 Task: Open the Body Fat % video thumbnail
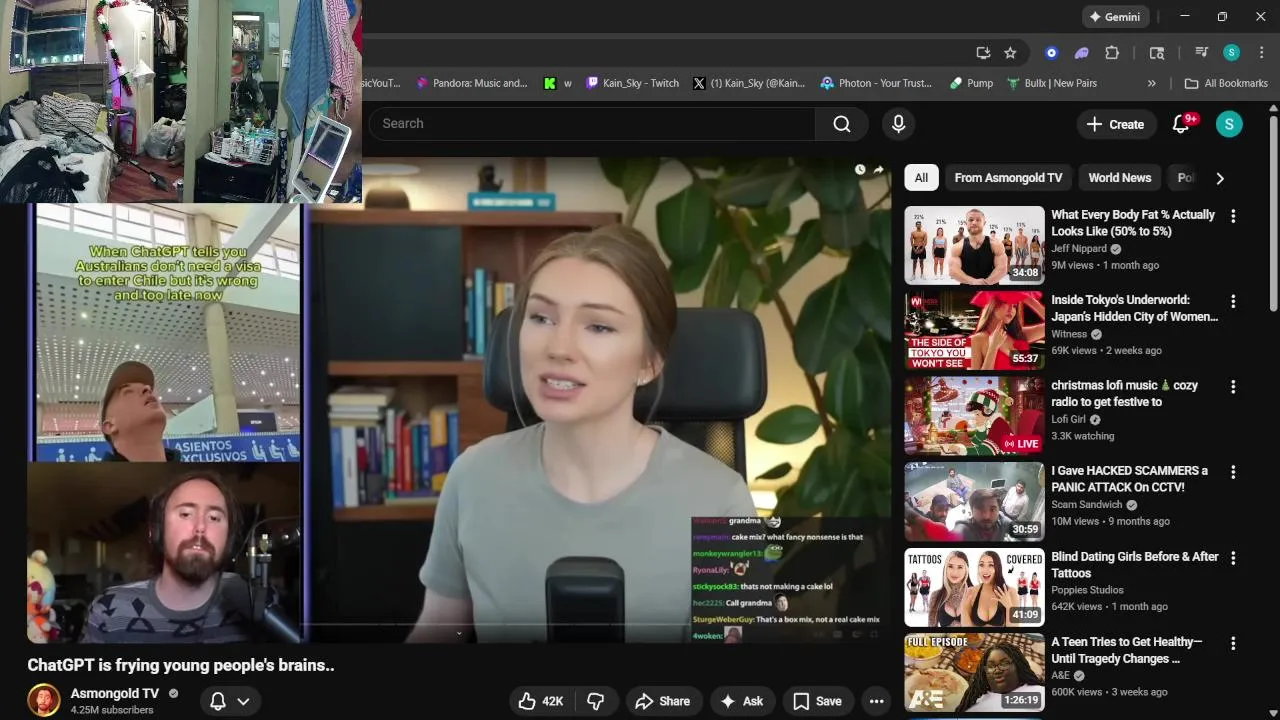coord(974,245)
